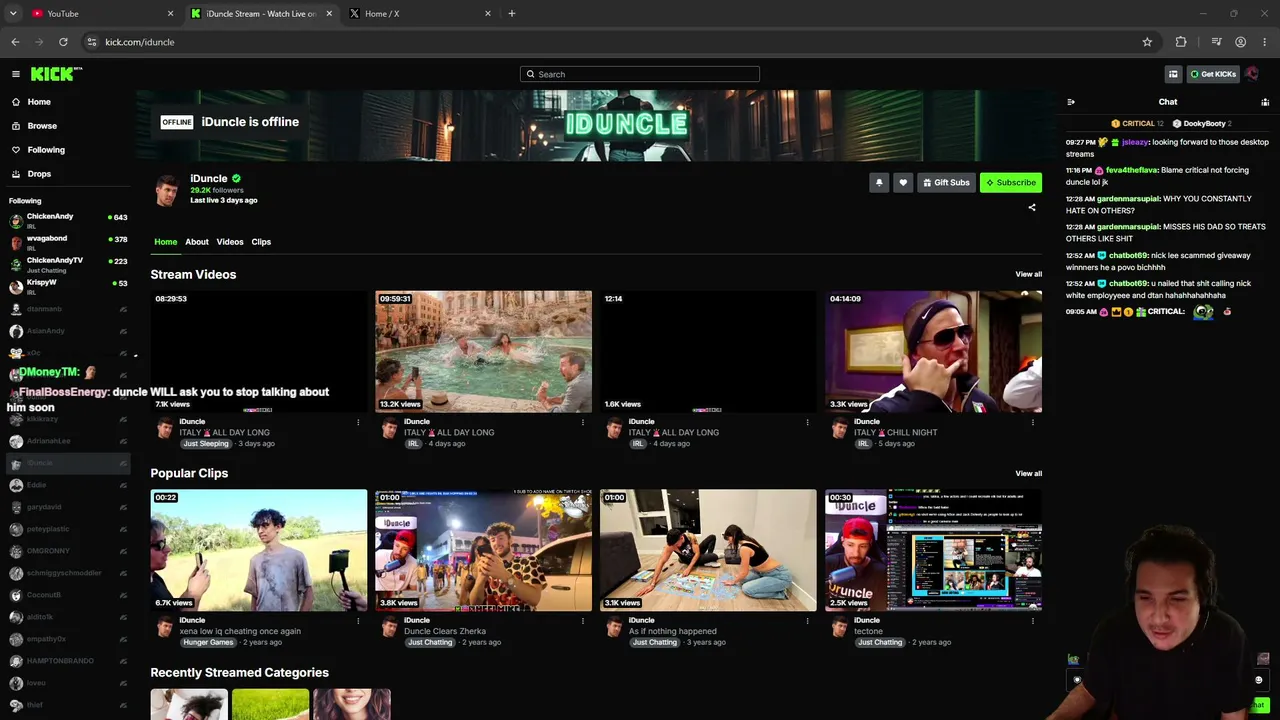This screenshot has height=720, width=1280.
Task: Open the 04:14:09 ITALY CHILL NIGHT video
Action: point(933,352)
